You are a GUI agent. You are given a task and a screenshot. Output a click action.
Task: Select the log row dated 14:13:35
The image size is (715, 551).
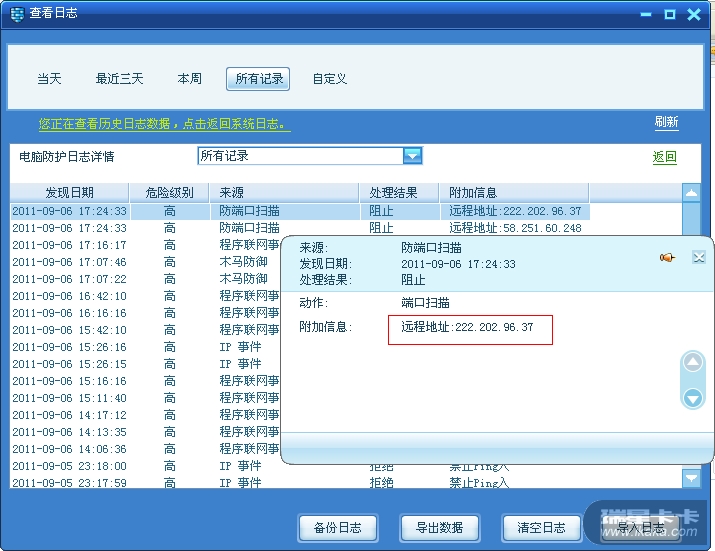point(145,432)
